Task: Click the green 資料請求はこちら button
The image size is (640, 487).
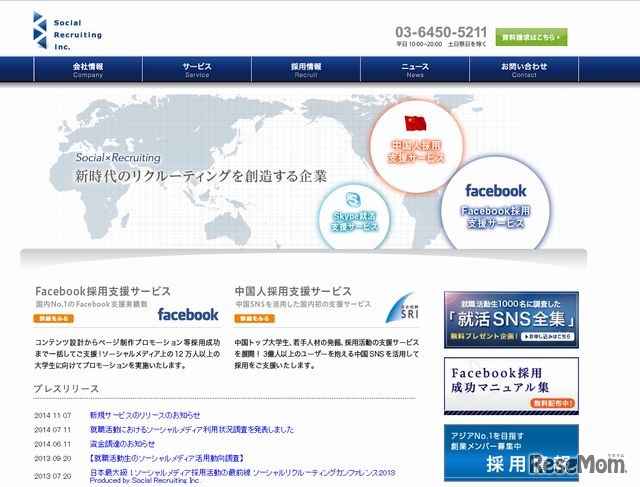Action: point(531,37)
